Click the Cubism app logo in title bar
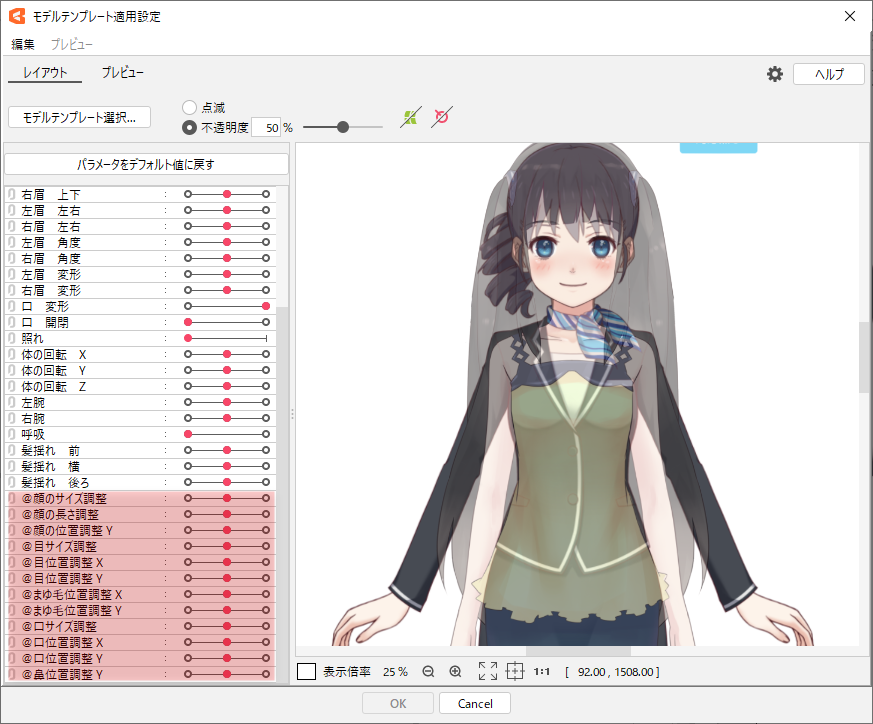Viewport: 873px width, 724px height. click(x=17, y=16)
